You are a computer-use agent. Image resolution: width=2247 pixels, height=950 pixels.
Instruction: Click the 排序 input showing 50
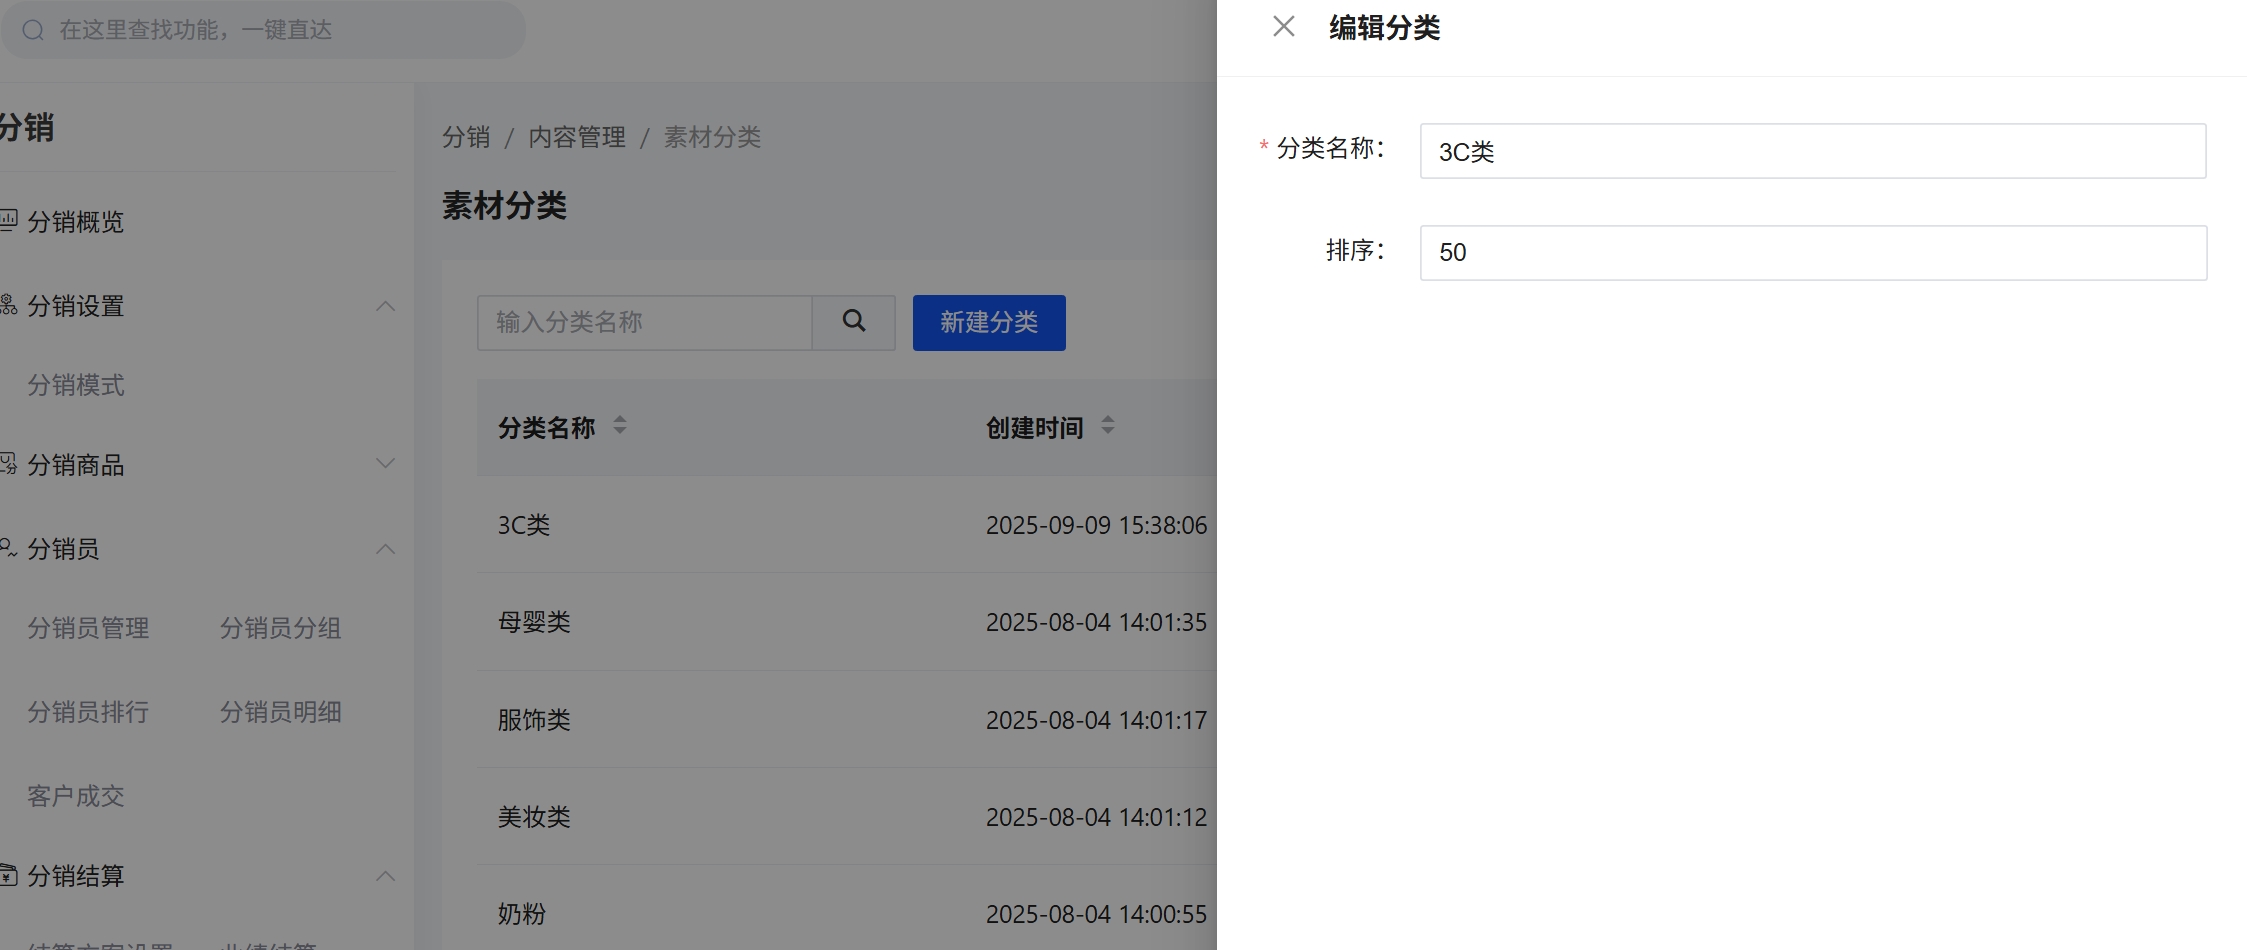(1812, 252)
